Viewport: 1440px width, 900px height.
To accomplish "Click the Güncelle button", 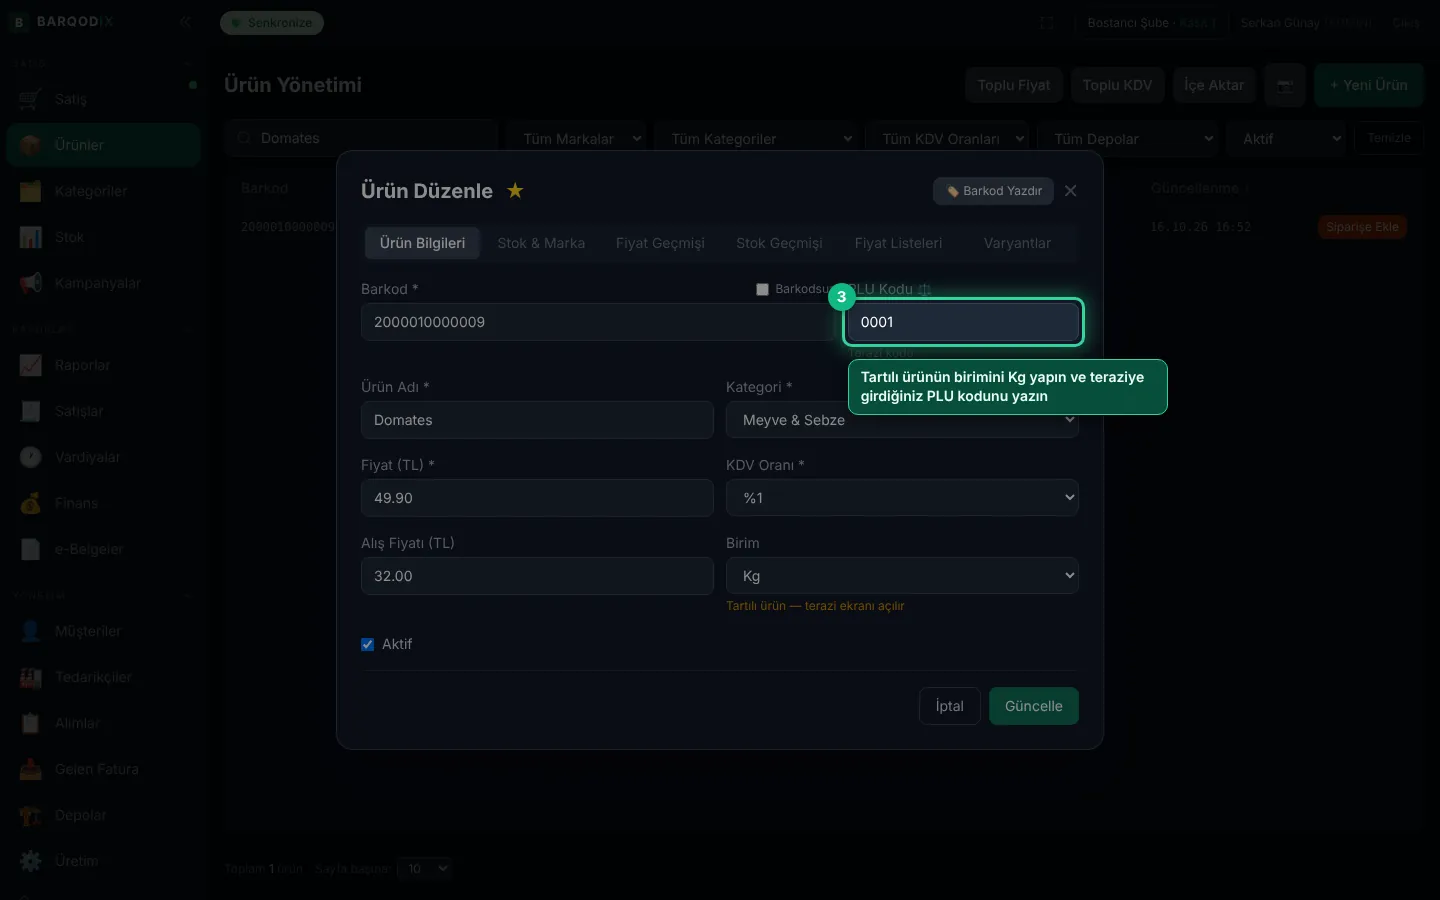I will [x=1034, y=706].
